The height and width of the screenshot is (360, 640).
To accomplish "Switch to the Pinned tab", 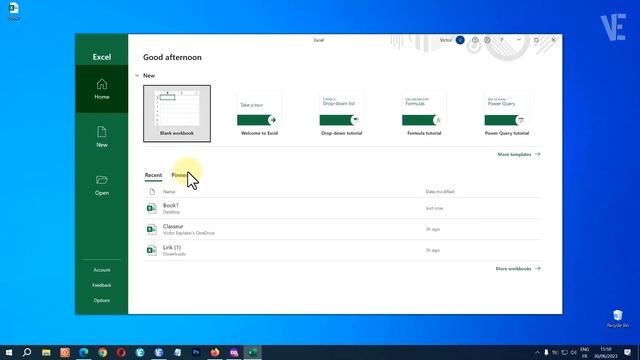I will click(180, 175).
